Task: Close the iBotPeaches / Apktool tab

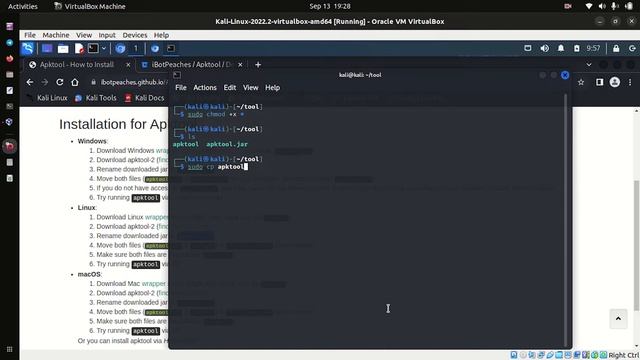Action: [240, 64]
